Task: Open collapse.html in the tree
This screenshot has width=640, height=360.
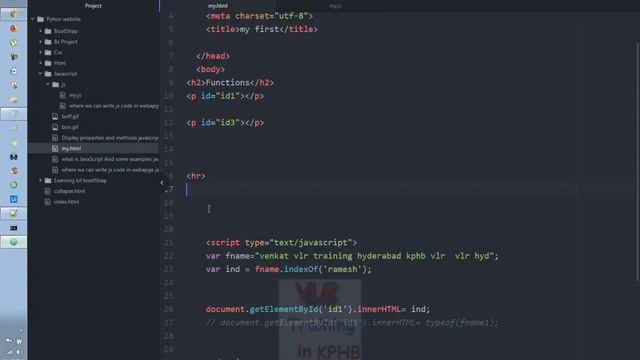Action: coord(69,191)
